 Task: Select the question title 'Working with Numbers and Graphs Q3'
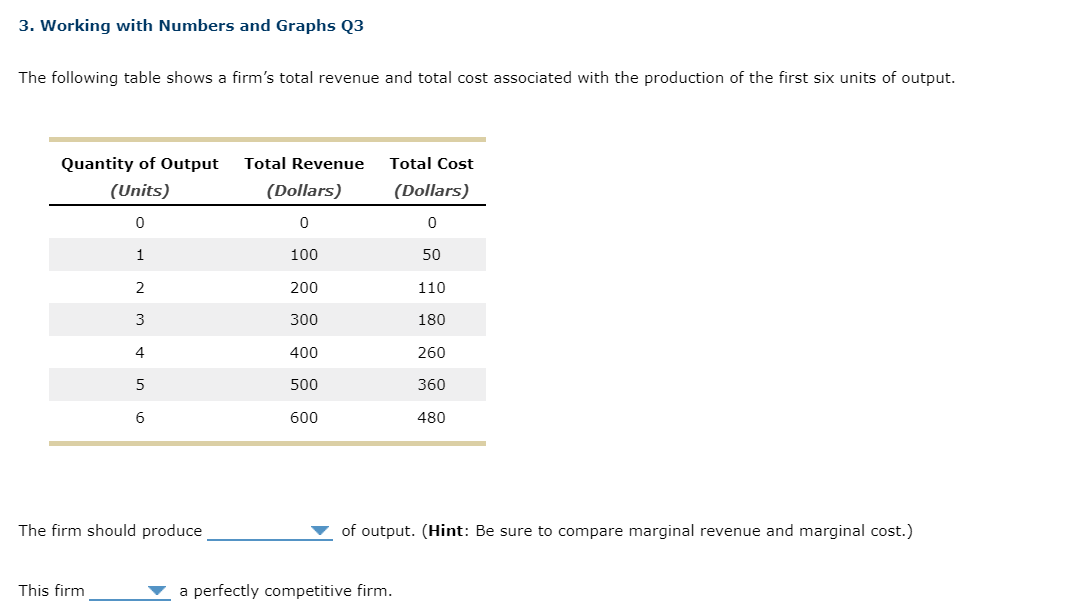point(192,25)
